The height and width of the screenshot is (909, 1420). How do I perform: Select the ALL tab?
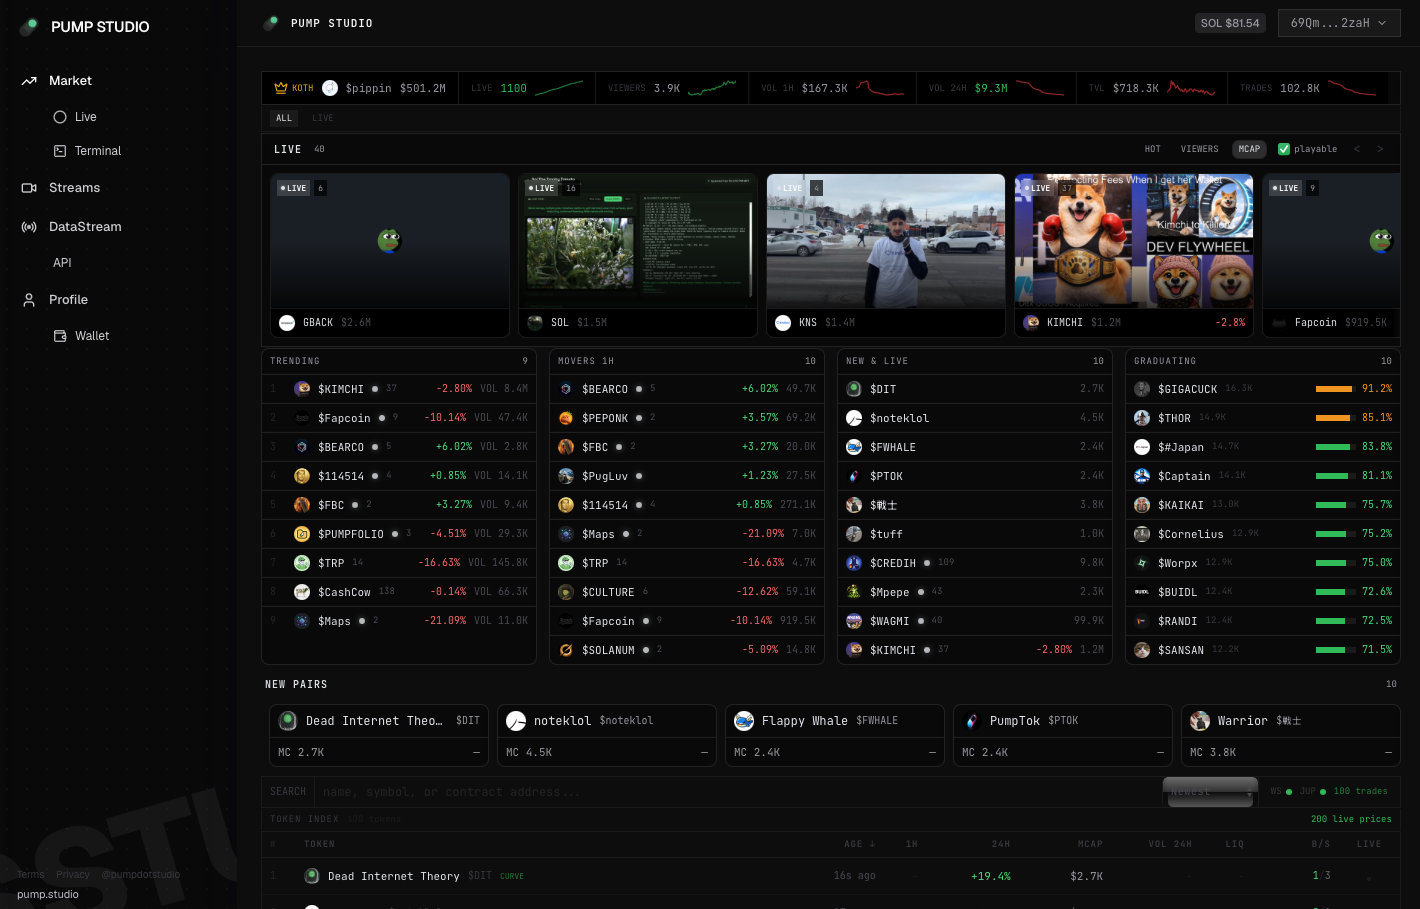click(284, 118)
